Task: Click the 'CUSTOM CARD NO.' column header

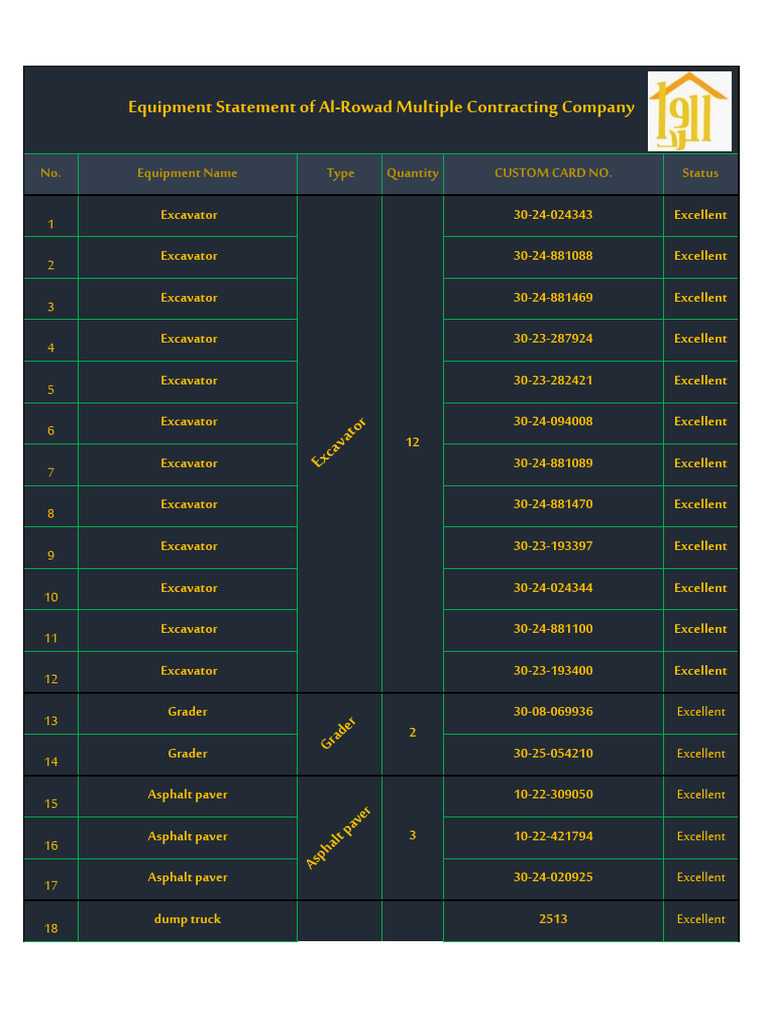Action: click(553, 173)
